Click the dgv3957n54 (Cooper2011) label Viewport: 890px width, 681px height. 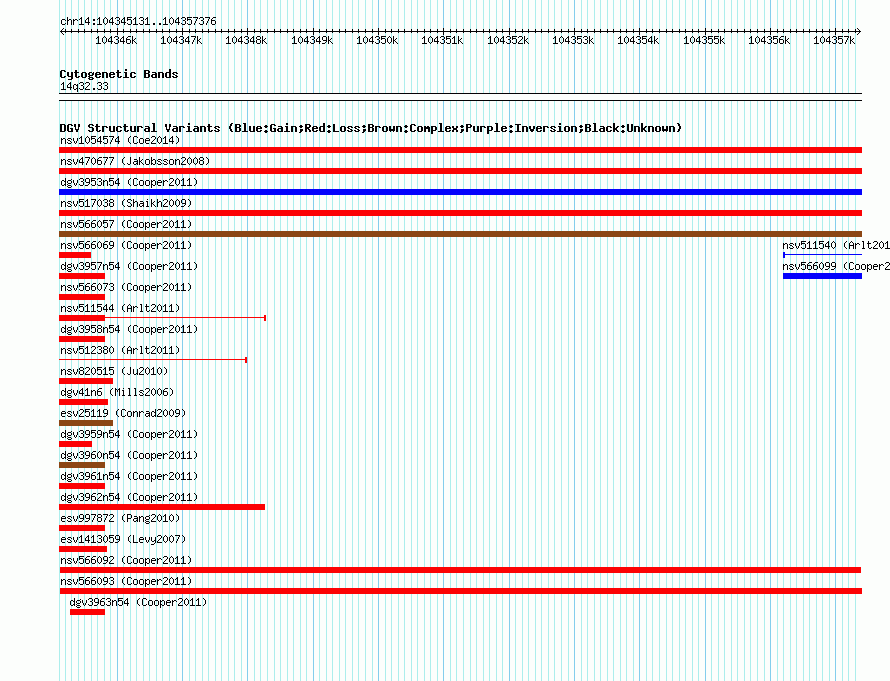coord(129,266)
